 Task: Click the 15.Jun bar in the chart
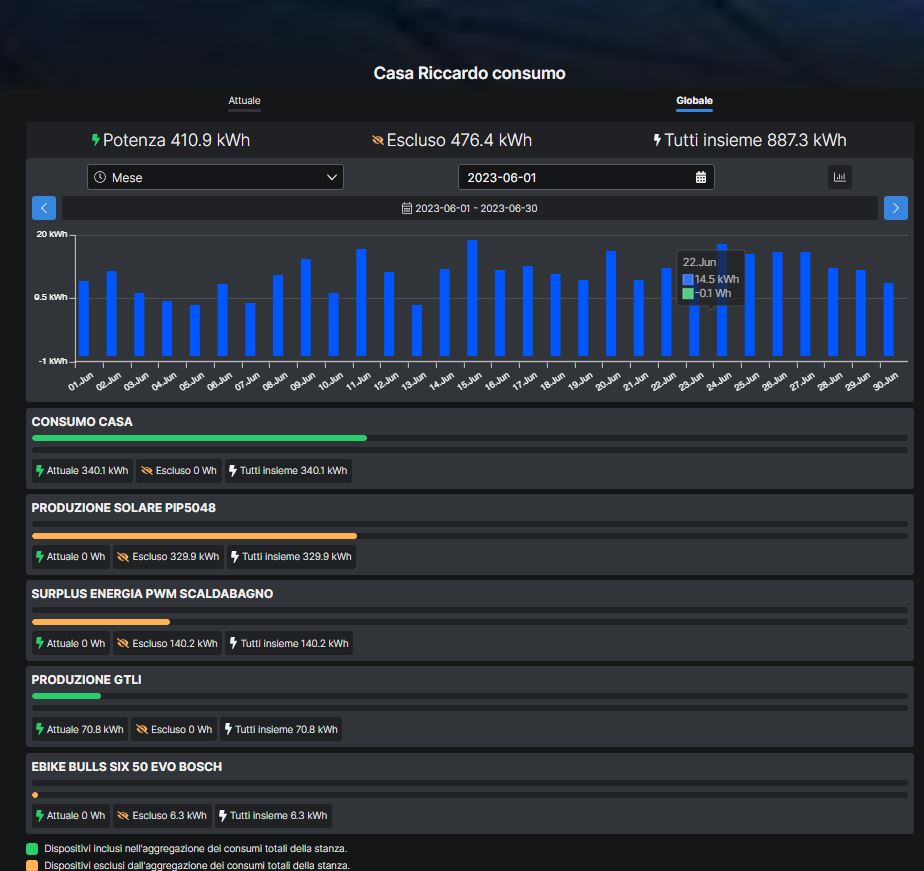point(472,298)
